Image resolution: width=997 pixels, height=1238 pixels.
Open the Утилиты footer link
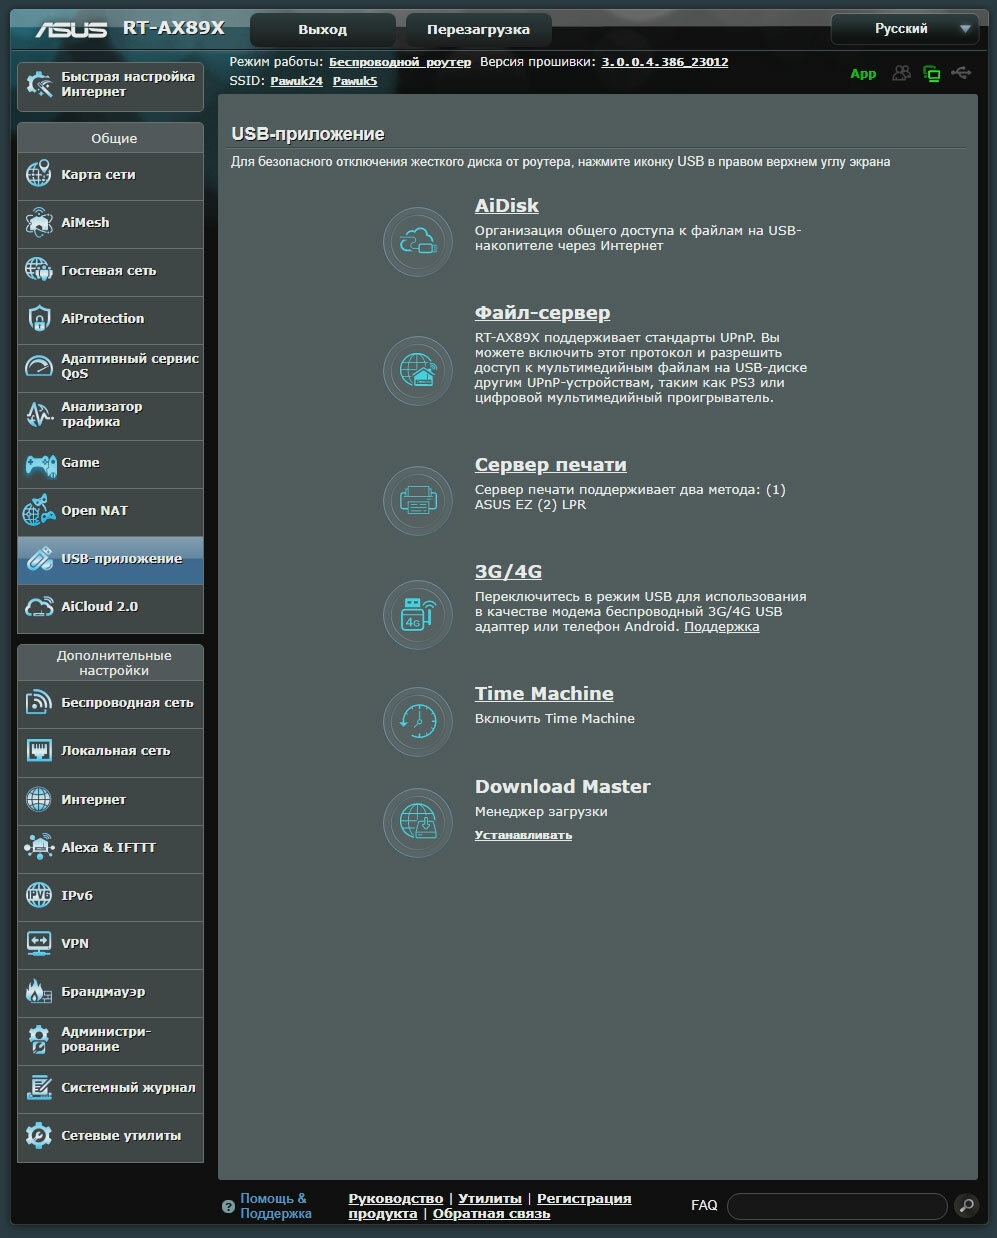[x=490, y=1198]
